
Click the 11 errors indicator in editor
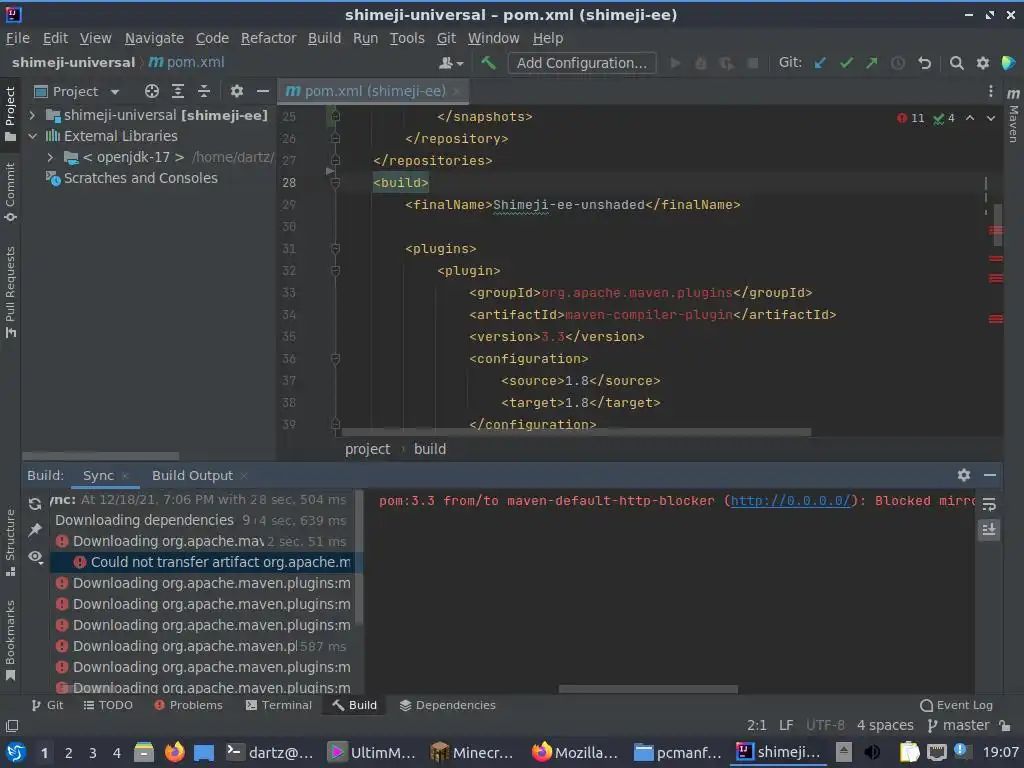[x=911, y=118]
